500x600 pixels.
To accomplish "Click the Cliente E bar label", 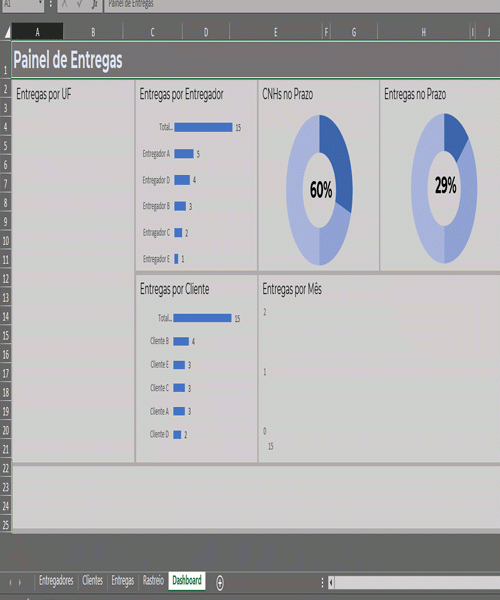I will click(160, 364).
